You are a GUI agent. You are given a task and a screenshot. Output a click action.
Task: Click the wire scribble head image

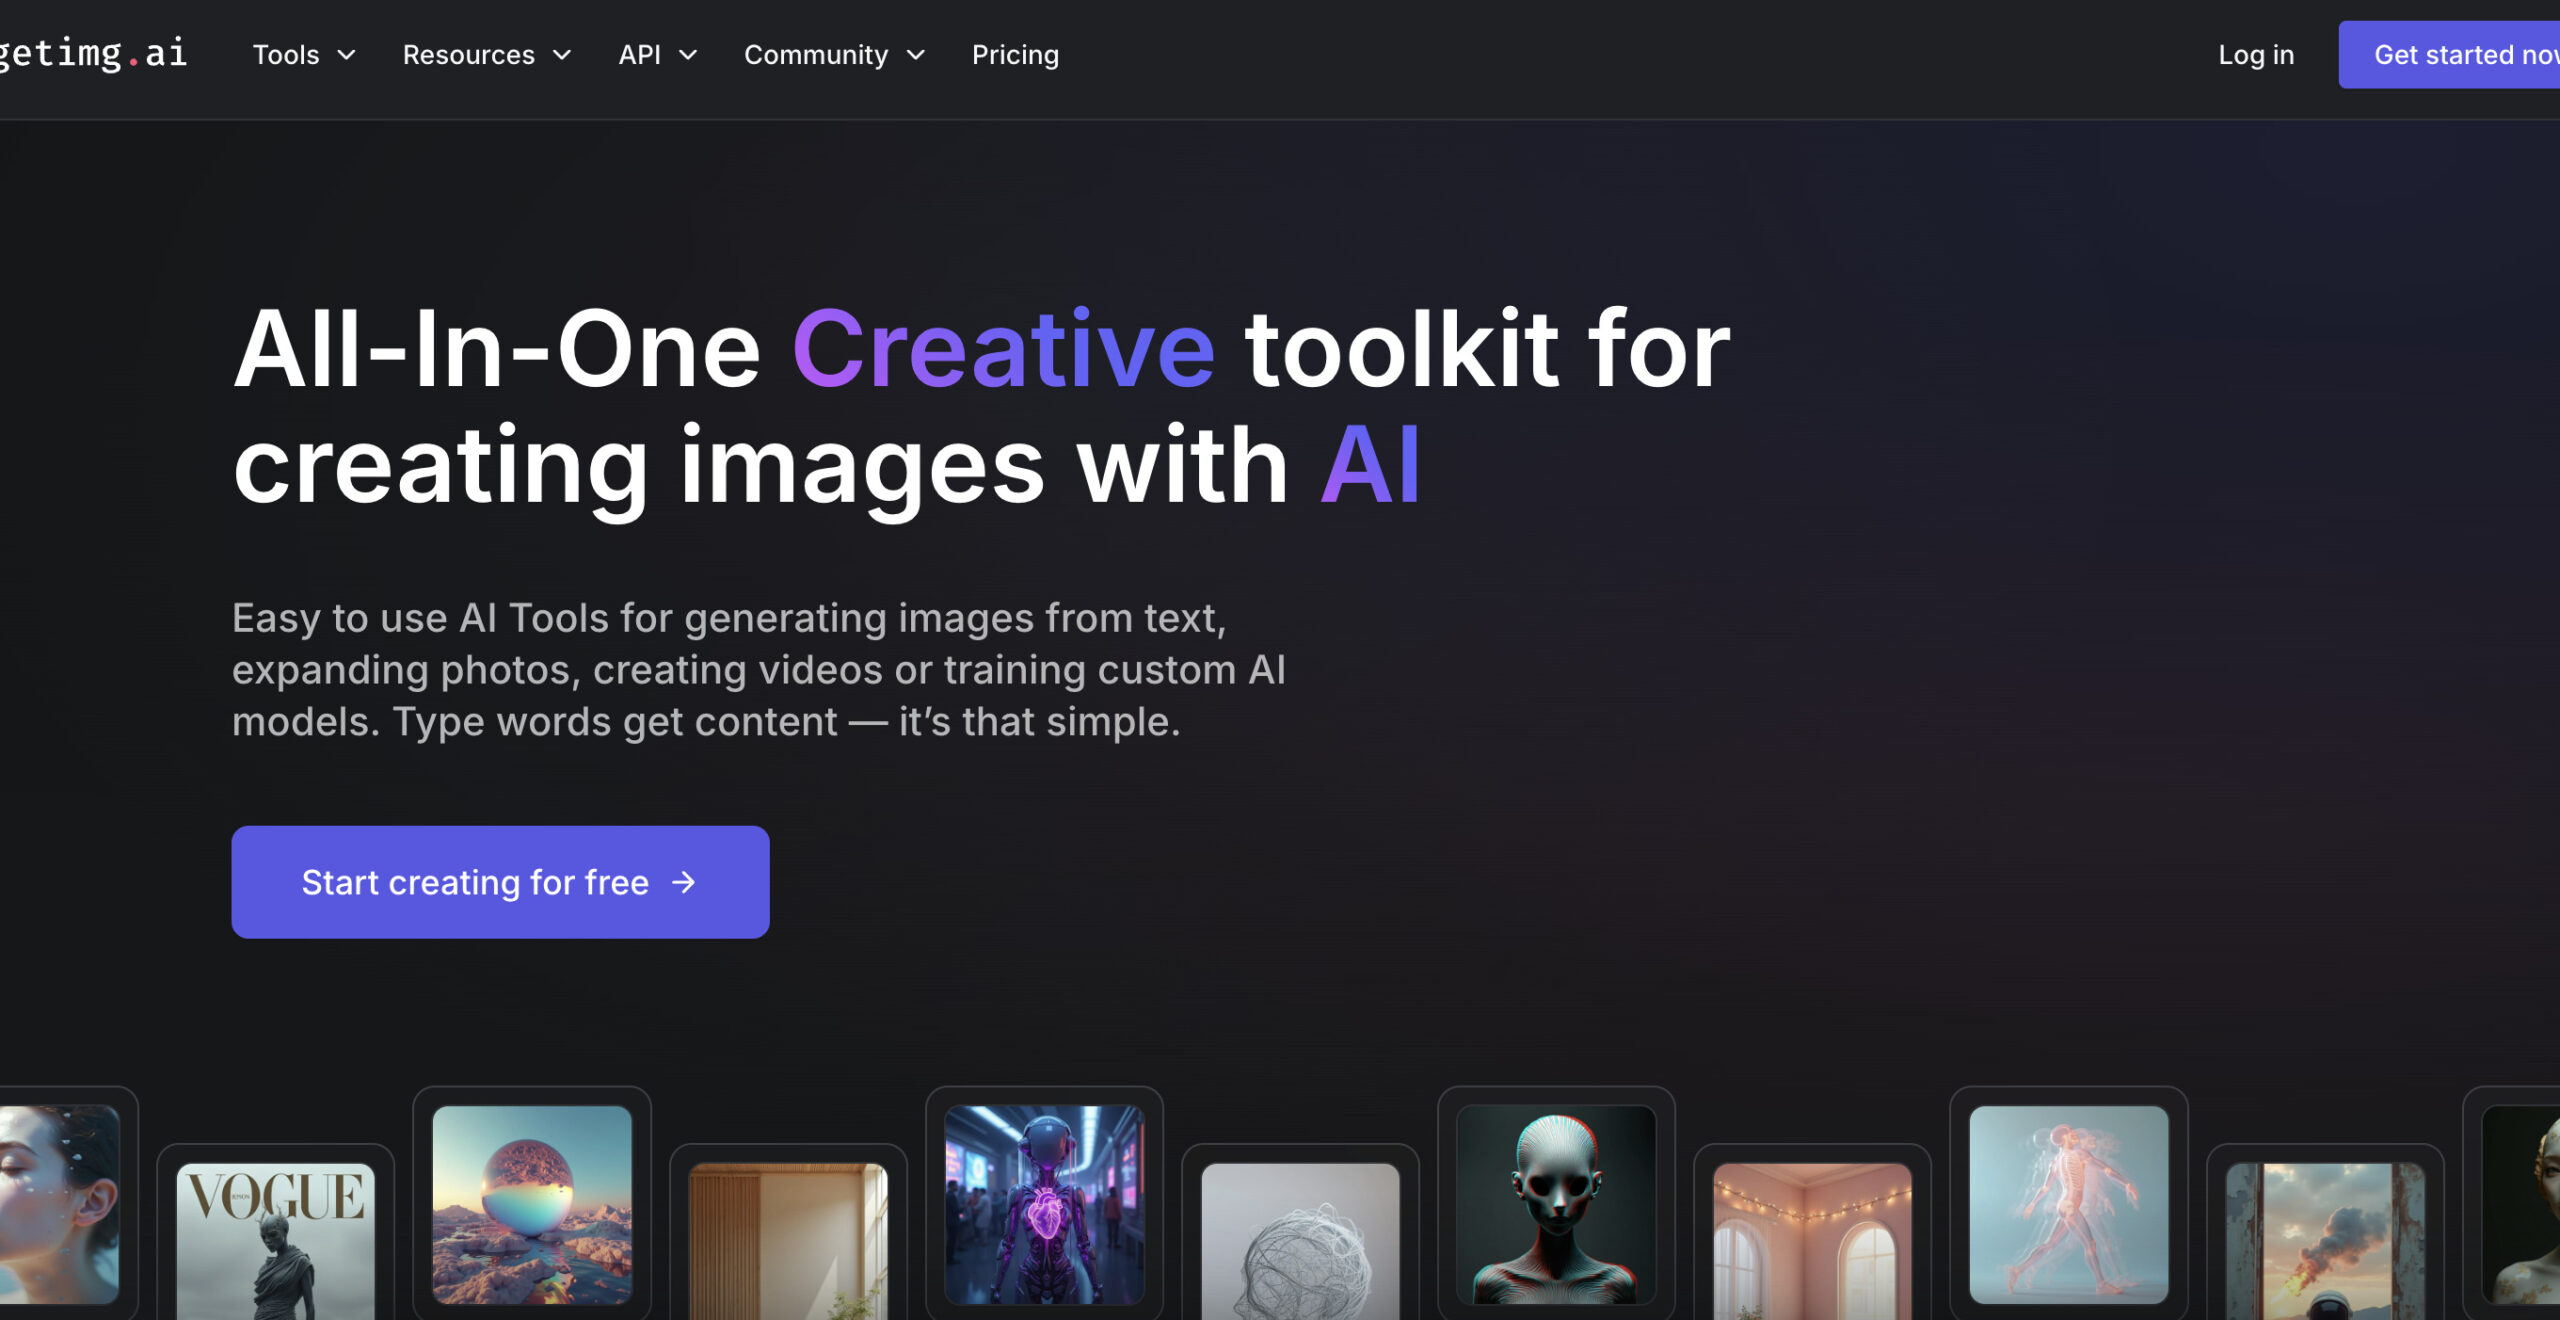[x=1300, y=1240]
